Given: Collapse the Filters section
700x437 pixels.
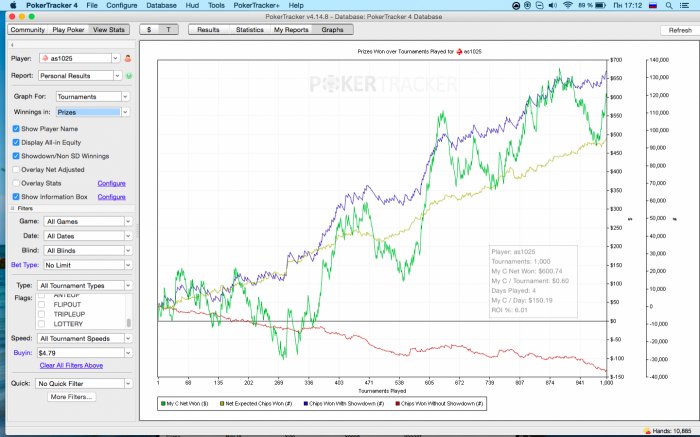Looking at the screenshot, I should tap(12, 208).
